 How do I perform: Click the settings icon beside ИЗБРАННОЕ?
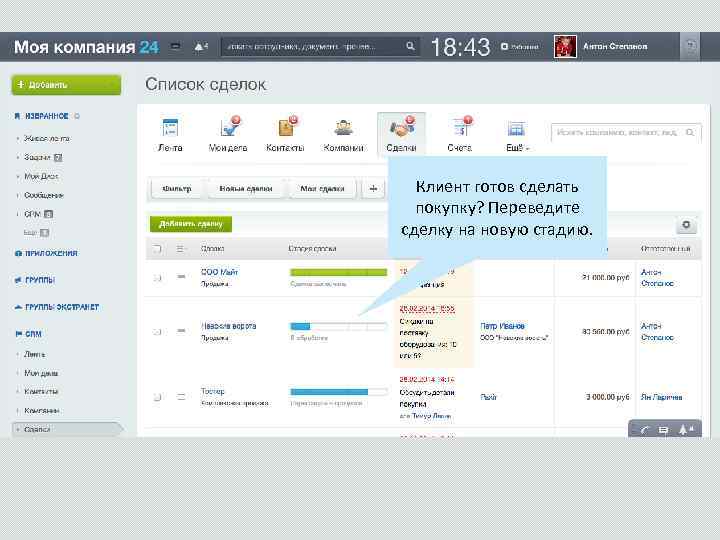tap(77, 116)
